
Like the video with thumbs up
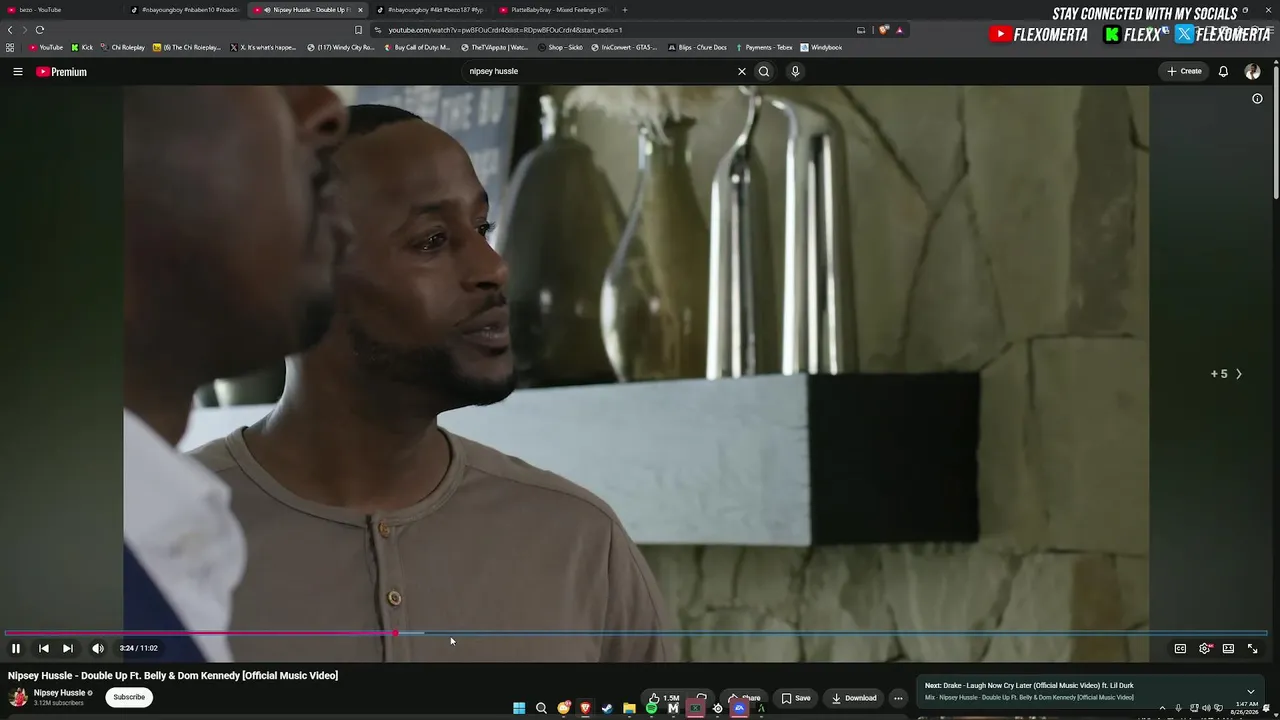pos(664,698)
